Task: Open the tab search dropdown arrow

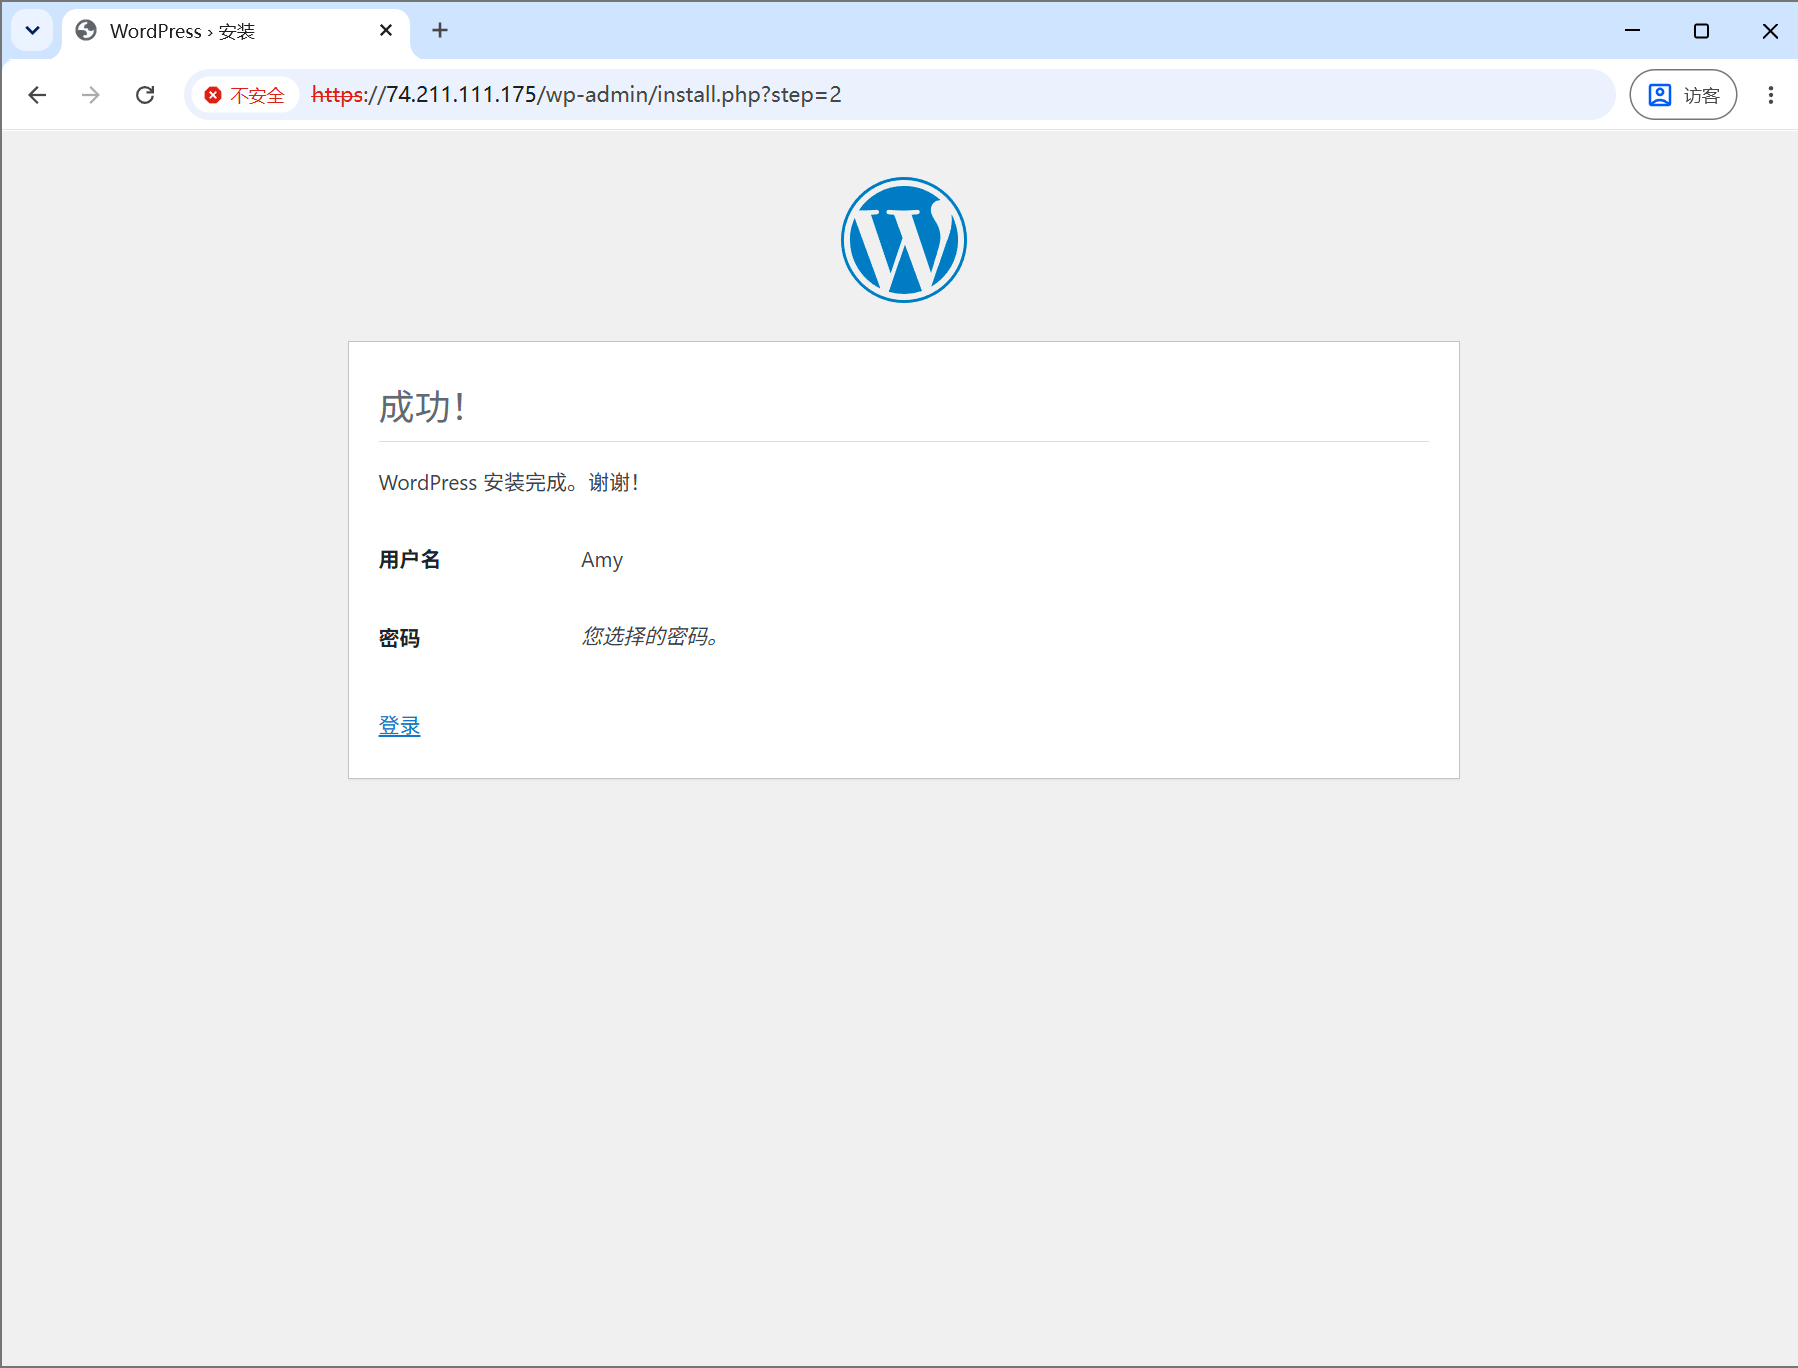Action: pyautogui.click(x=32, y=31)
